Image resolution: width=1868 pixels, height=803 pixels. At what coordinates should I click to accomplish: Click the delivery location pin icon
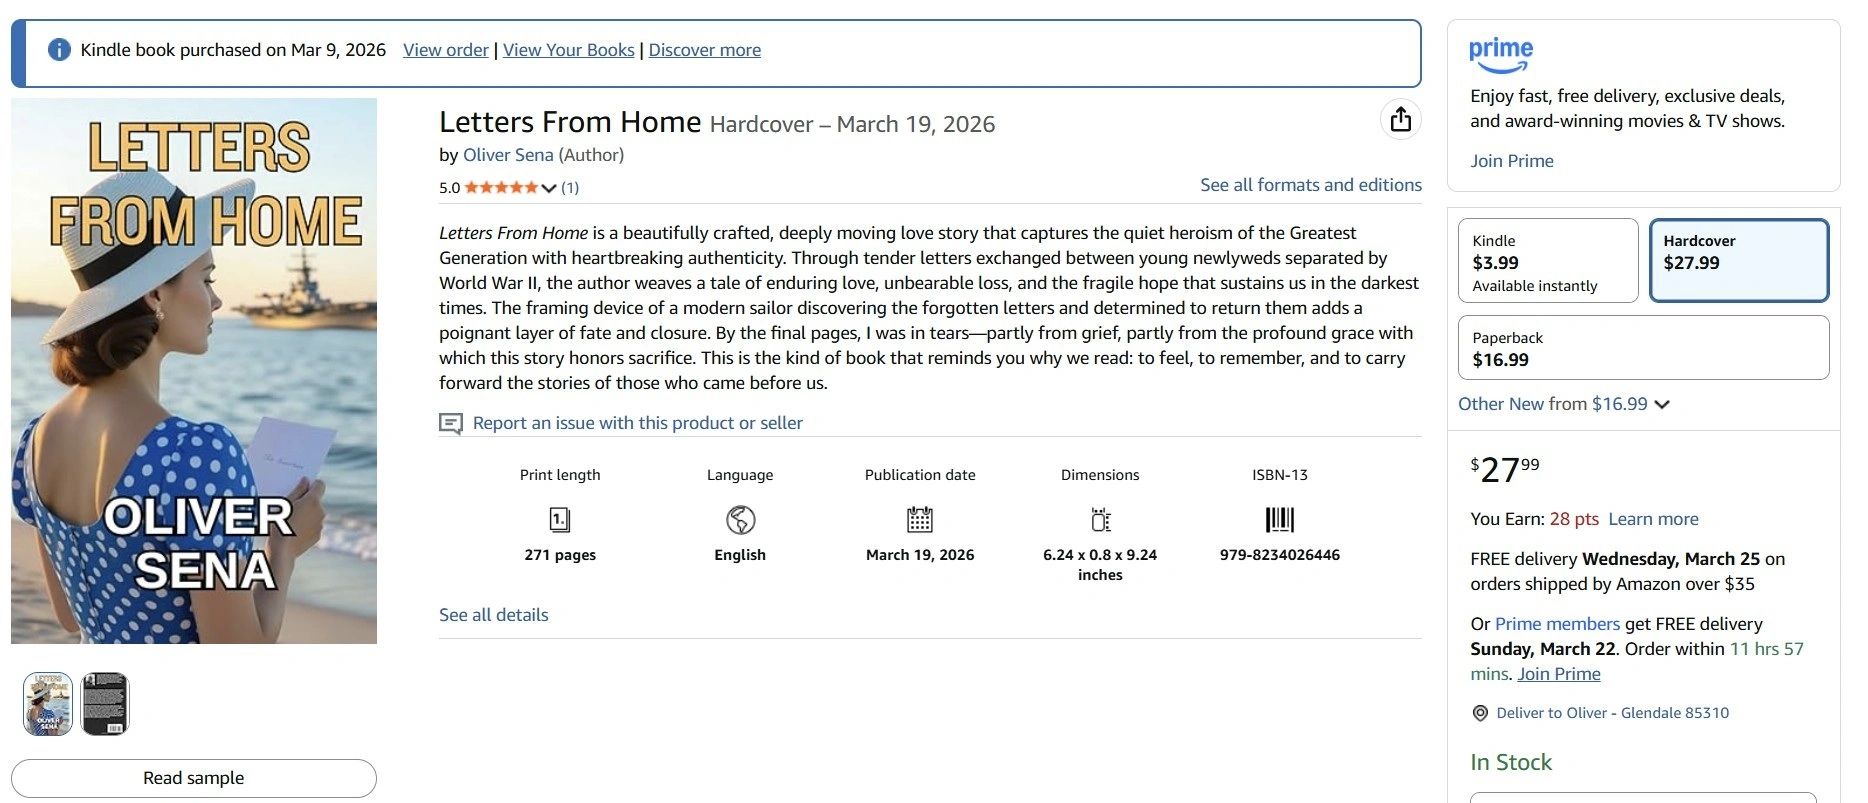(1480, 713)
